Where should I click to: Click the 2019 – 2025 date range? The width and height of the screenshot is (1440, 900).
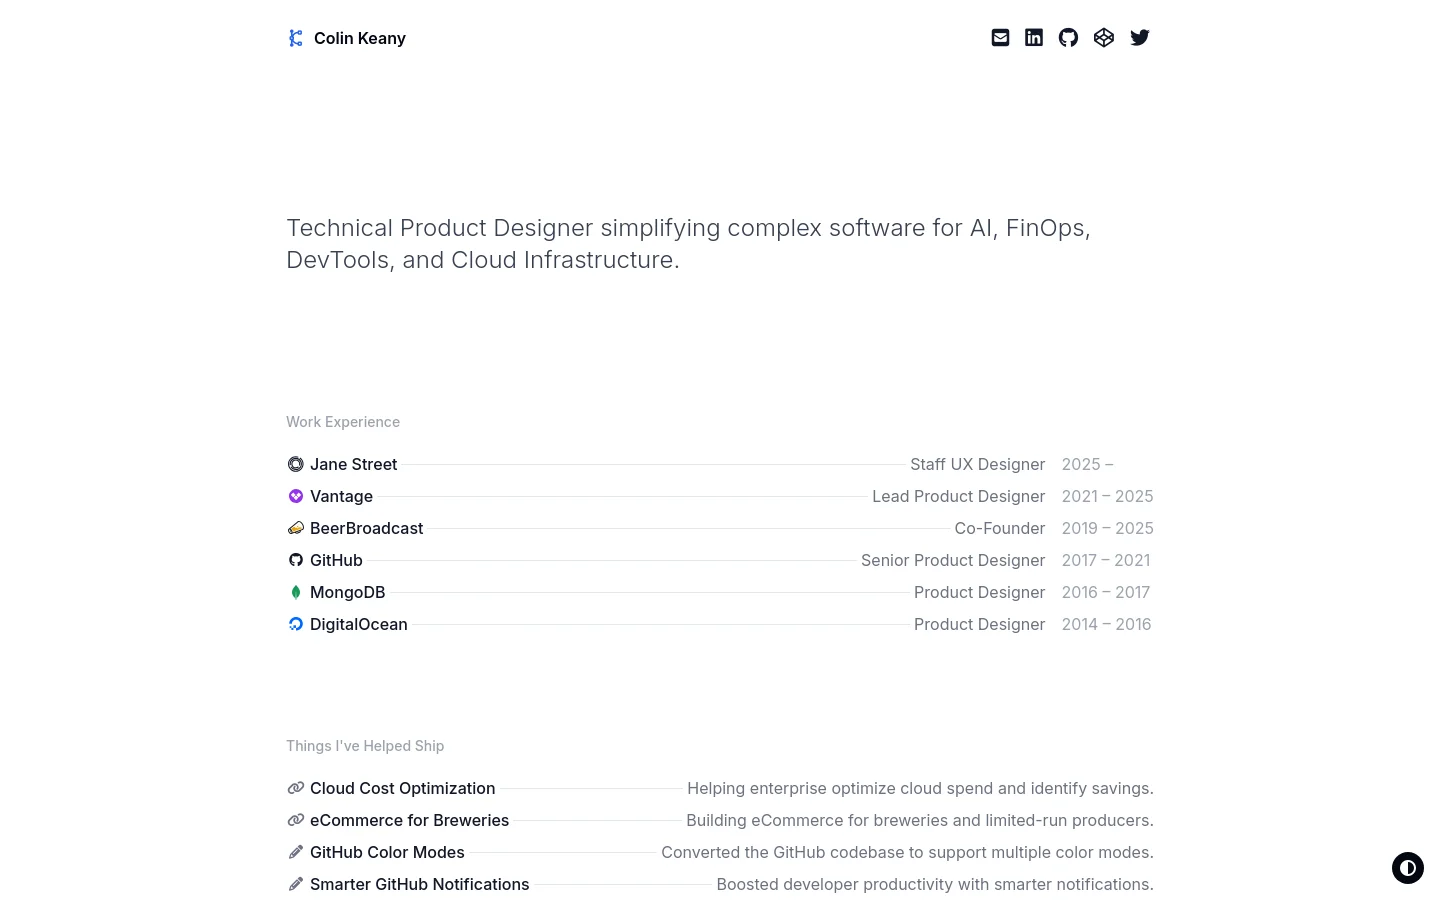click(1108, 528)
